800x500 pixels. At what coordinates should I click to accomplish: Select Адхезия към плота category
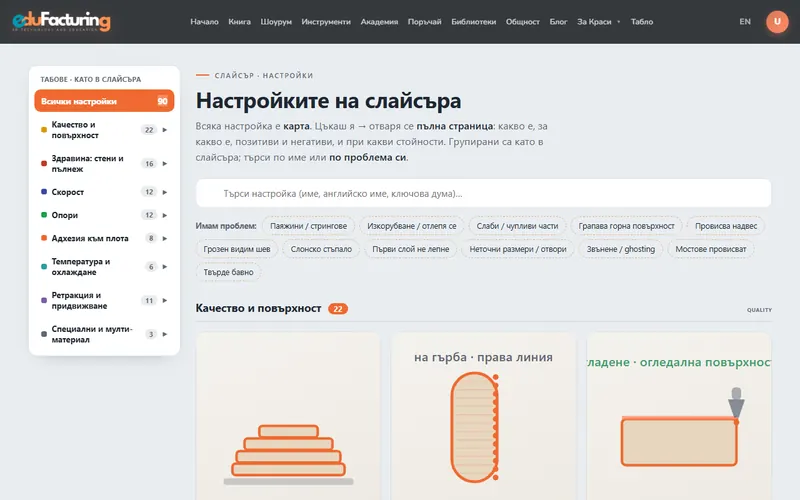(x=104, y=238)
